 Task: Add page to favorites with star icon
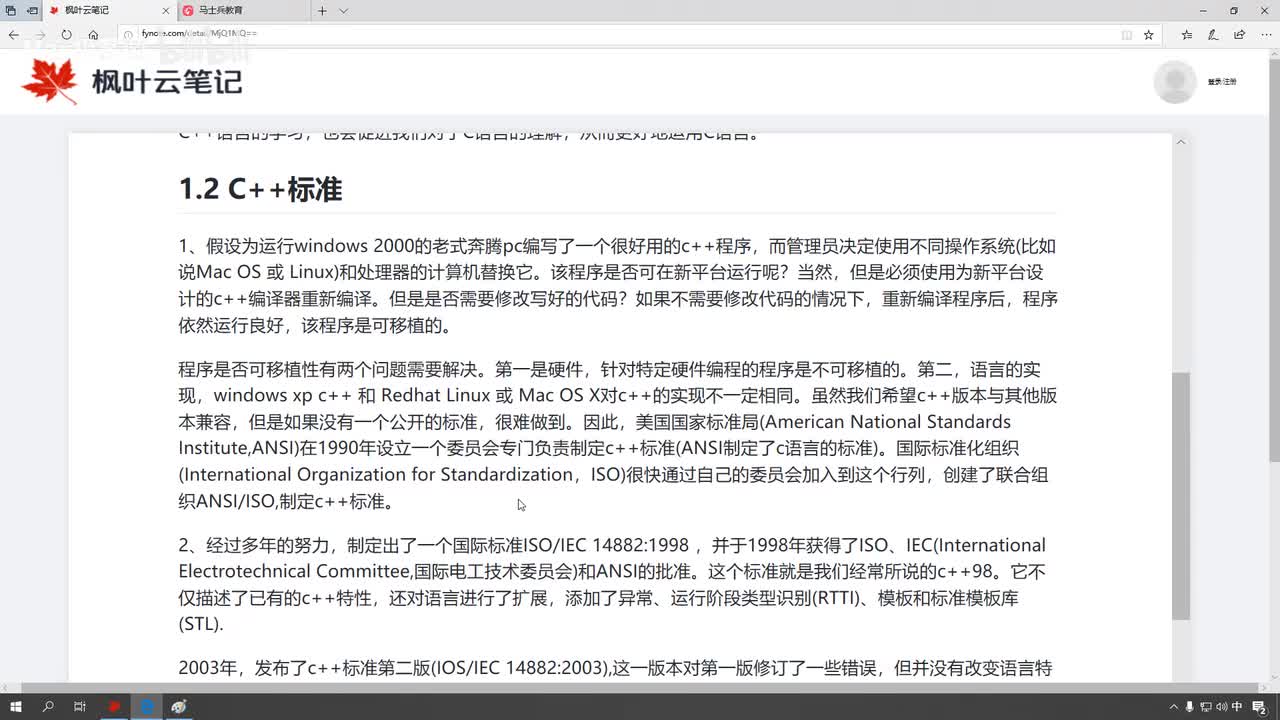pos(1149,34)
